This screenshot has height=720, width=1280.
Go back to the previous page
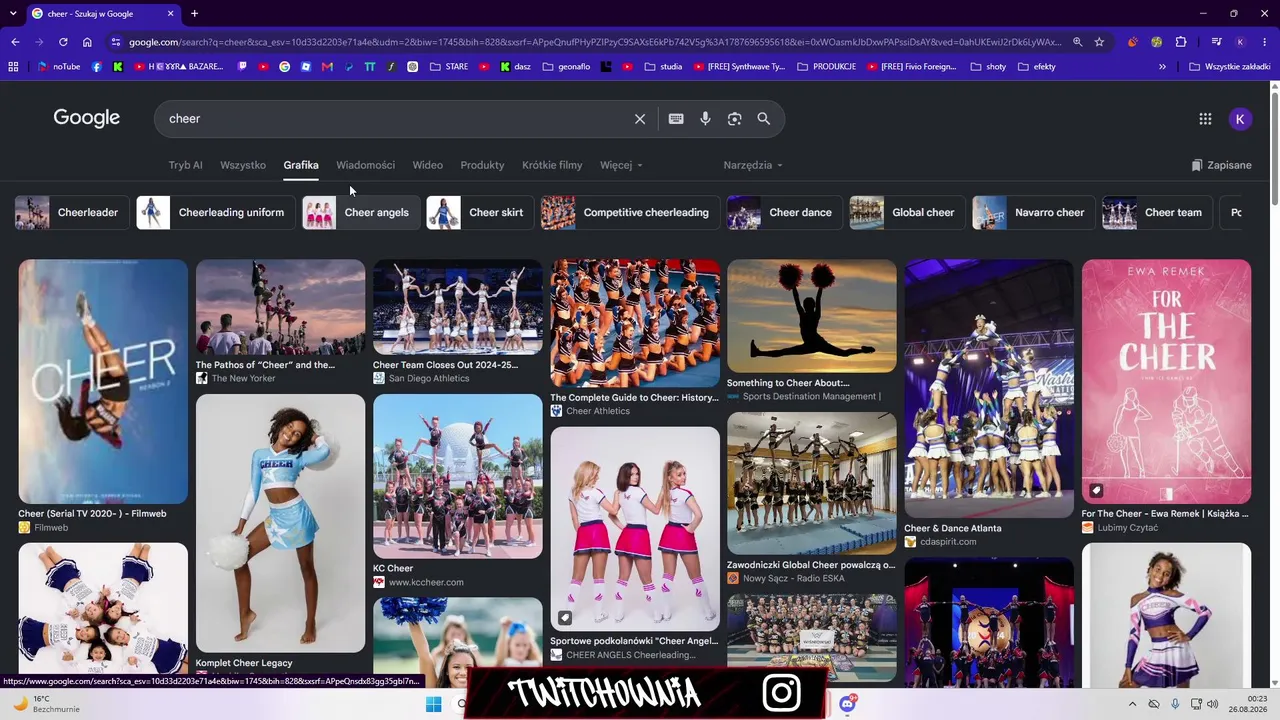click(15, 42)
